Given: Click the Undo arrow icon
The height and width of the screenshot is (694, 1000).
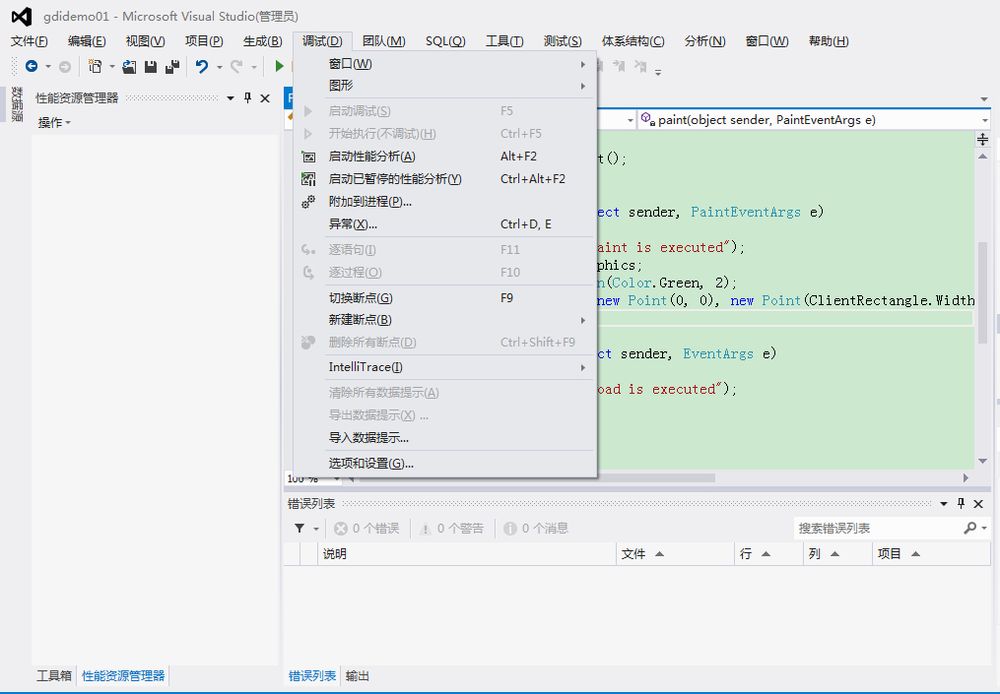Looking at the screenshot, I should point(202,66).
